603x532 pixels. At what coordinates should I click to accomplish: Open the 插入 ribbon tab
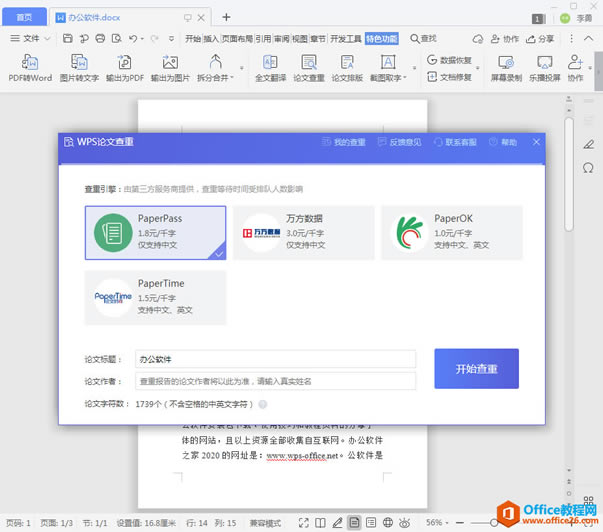pyautogui.click(x=211, y=38)
